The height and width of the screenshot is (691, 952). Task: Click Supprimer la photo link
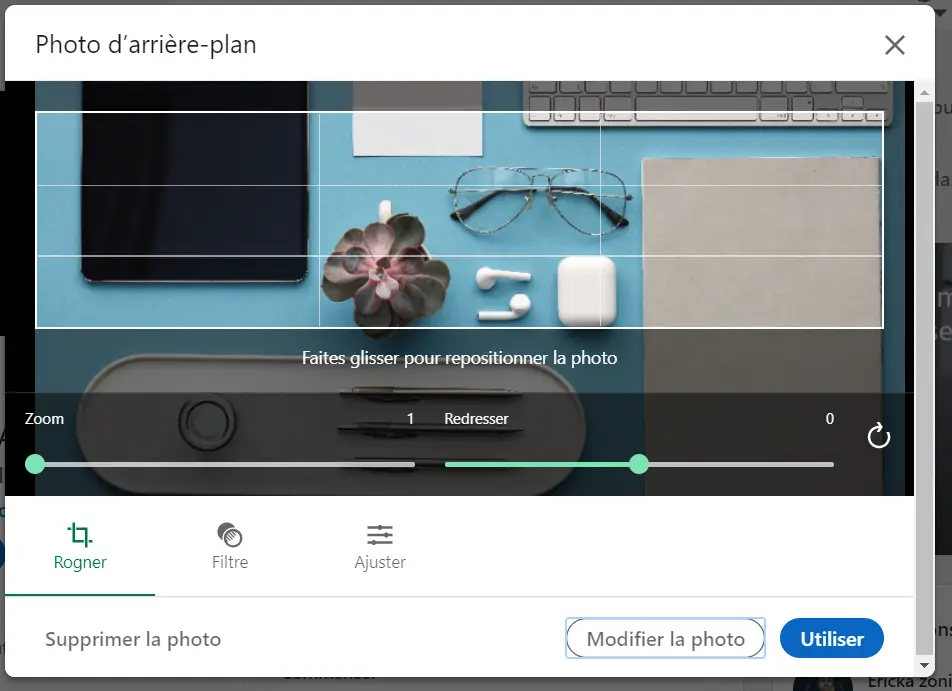pos(132,638)
